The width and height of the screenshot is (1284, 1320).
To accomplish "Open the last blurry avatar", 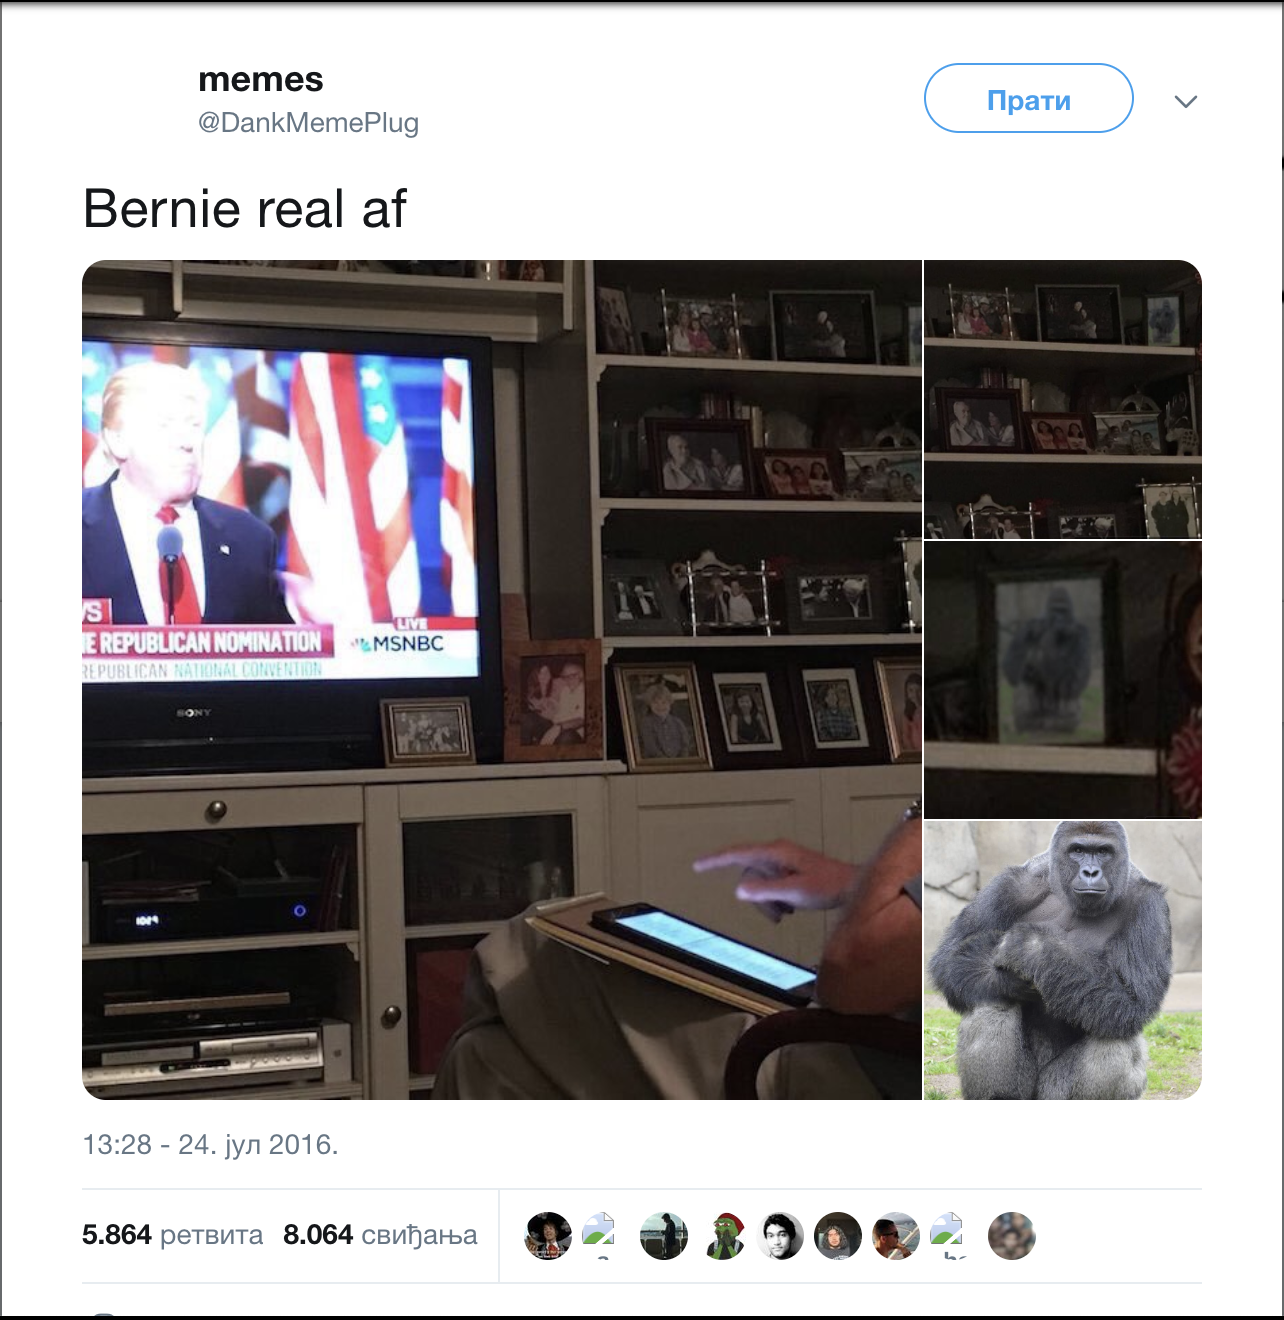I will tap(1012, 1236).
